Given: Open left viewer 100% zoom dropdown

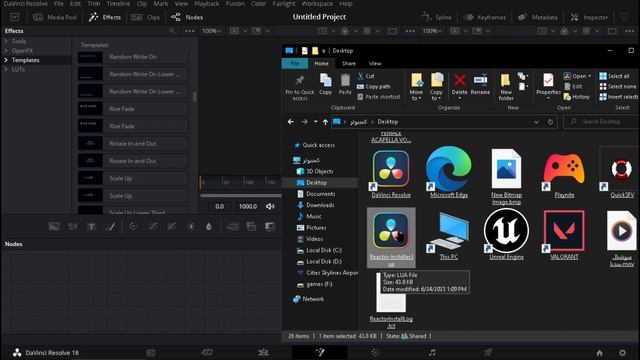Looking at the screenshot, I should [x=212, y=31].
